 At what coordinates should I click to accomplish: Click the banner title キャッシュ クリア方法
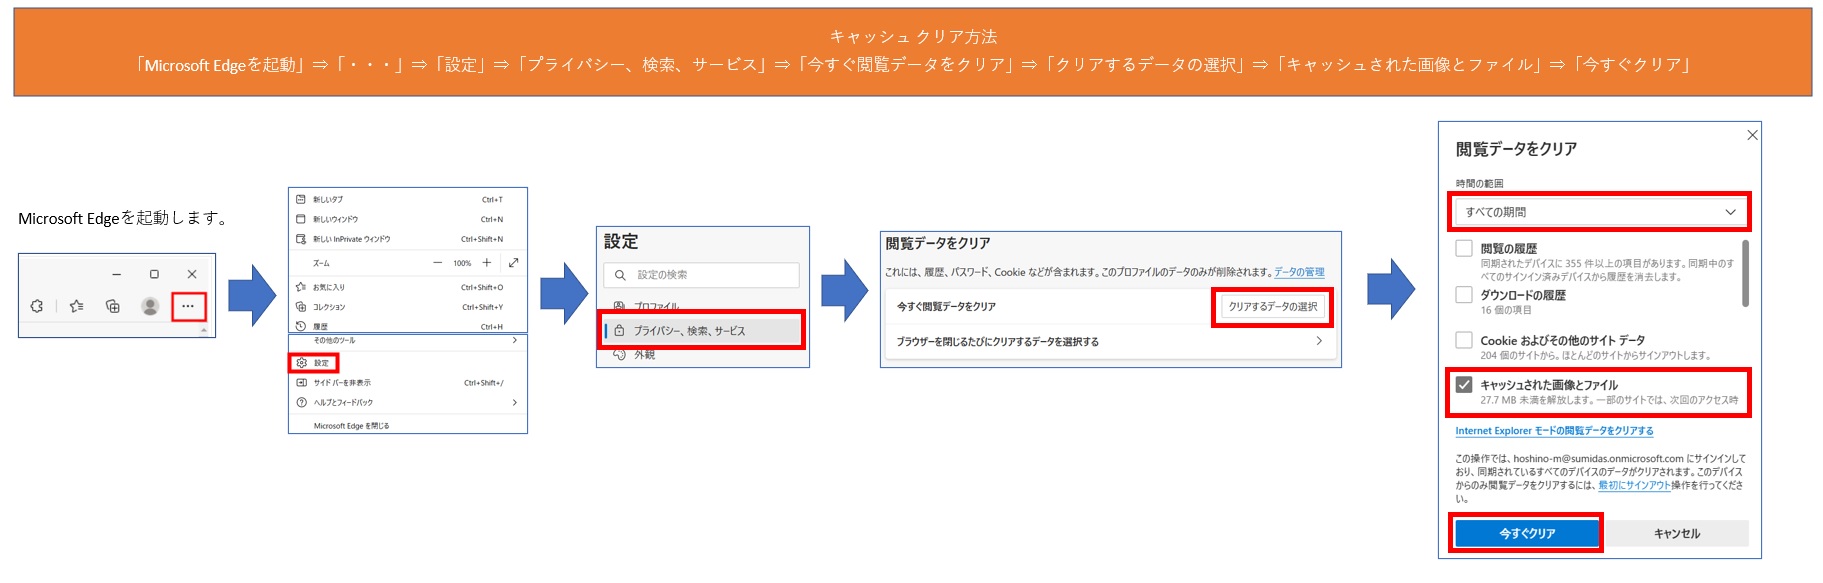click(x=913, y=37)
